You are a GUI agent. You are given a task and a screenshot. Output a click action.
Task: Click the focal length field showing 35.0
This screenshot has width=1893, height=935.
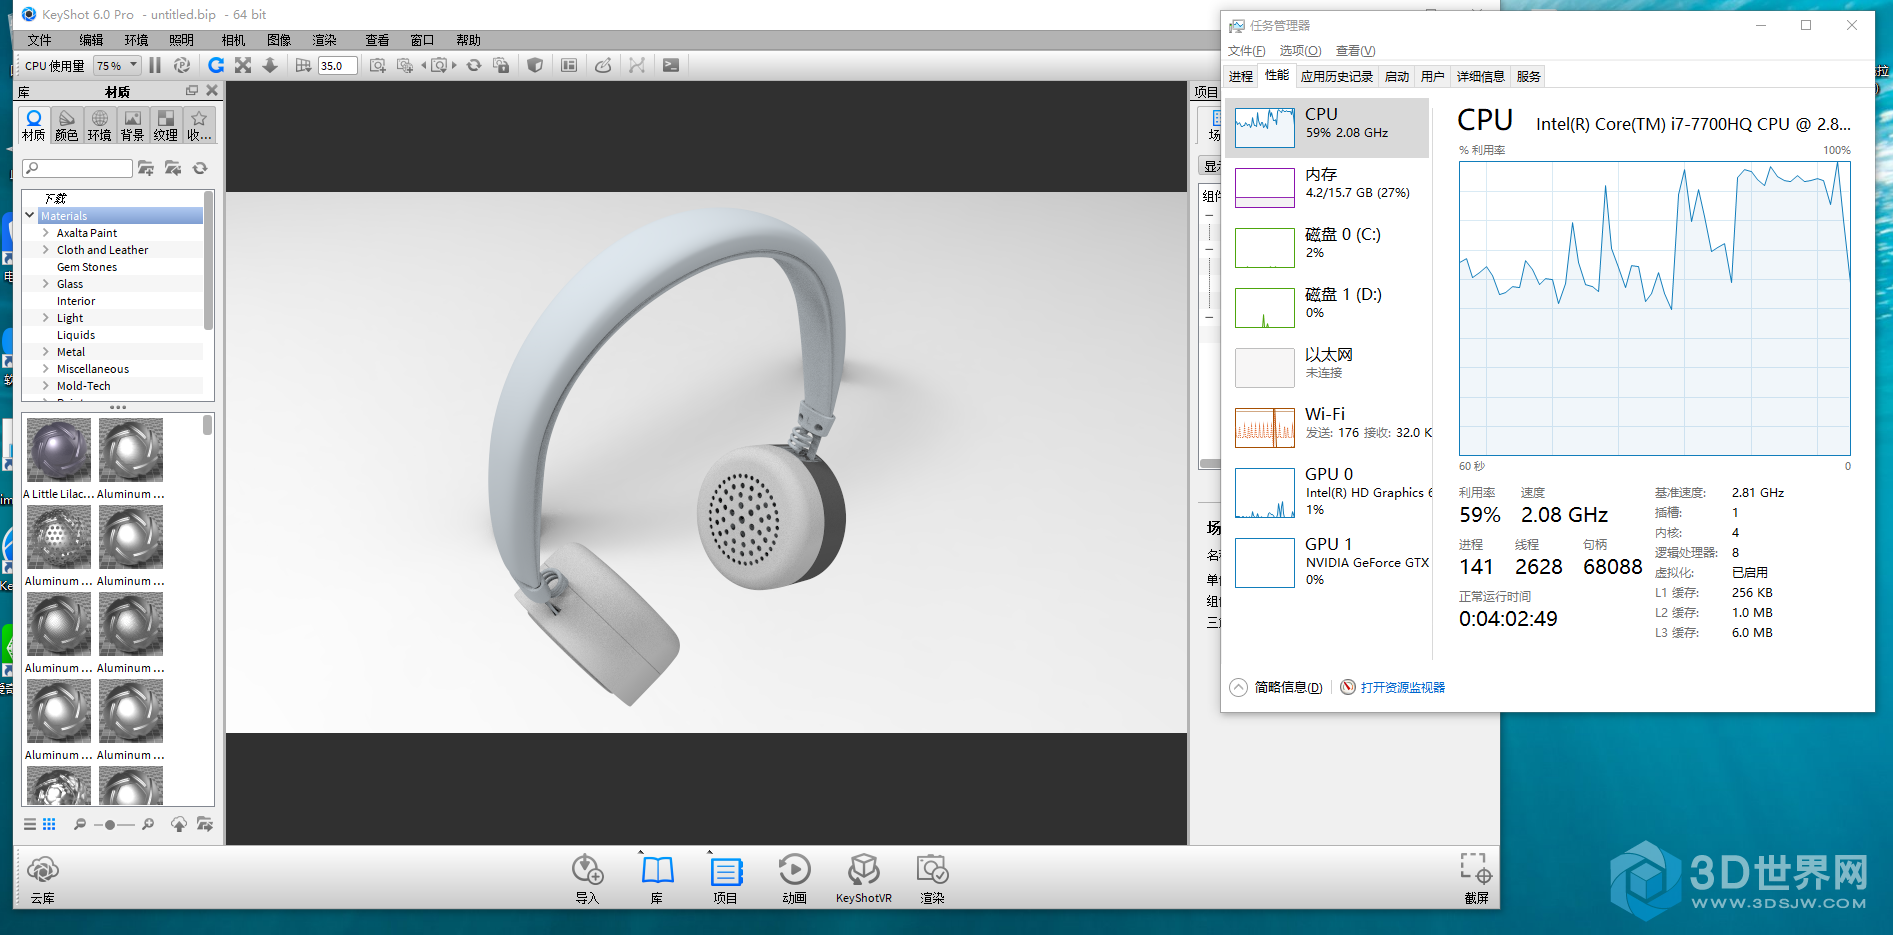click(337, 66)
